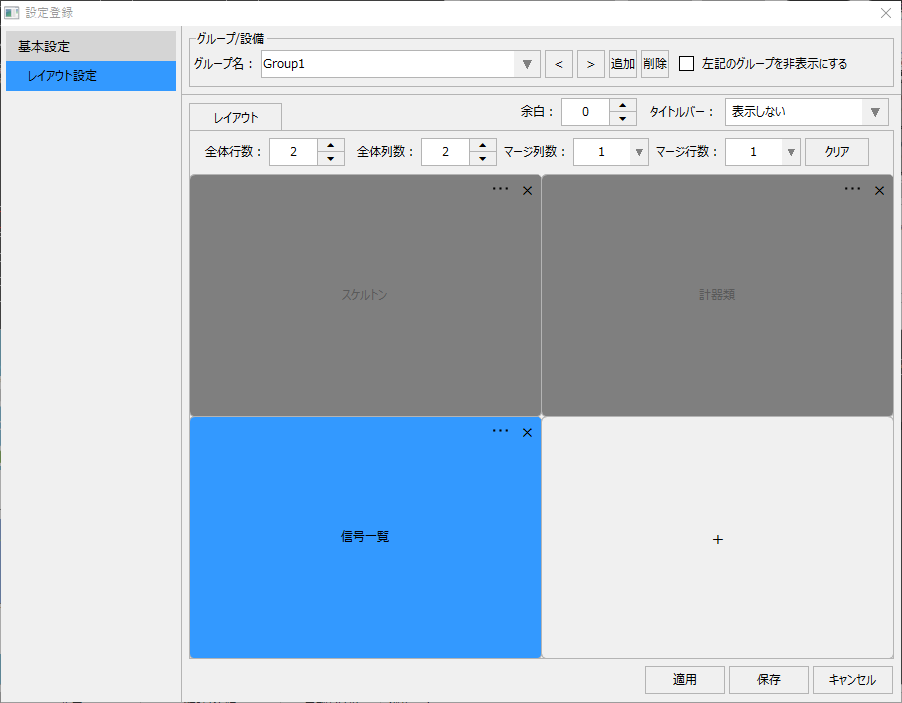Open the マージ行数 dropdown
This screenshot has width=902, height=703.
click(790, 151)
